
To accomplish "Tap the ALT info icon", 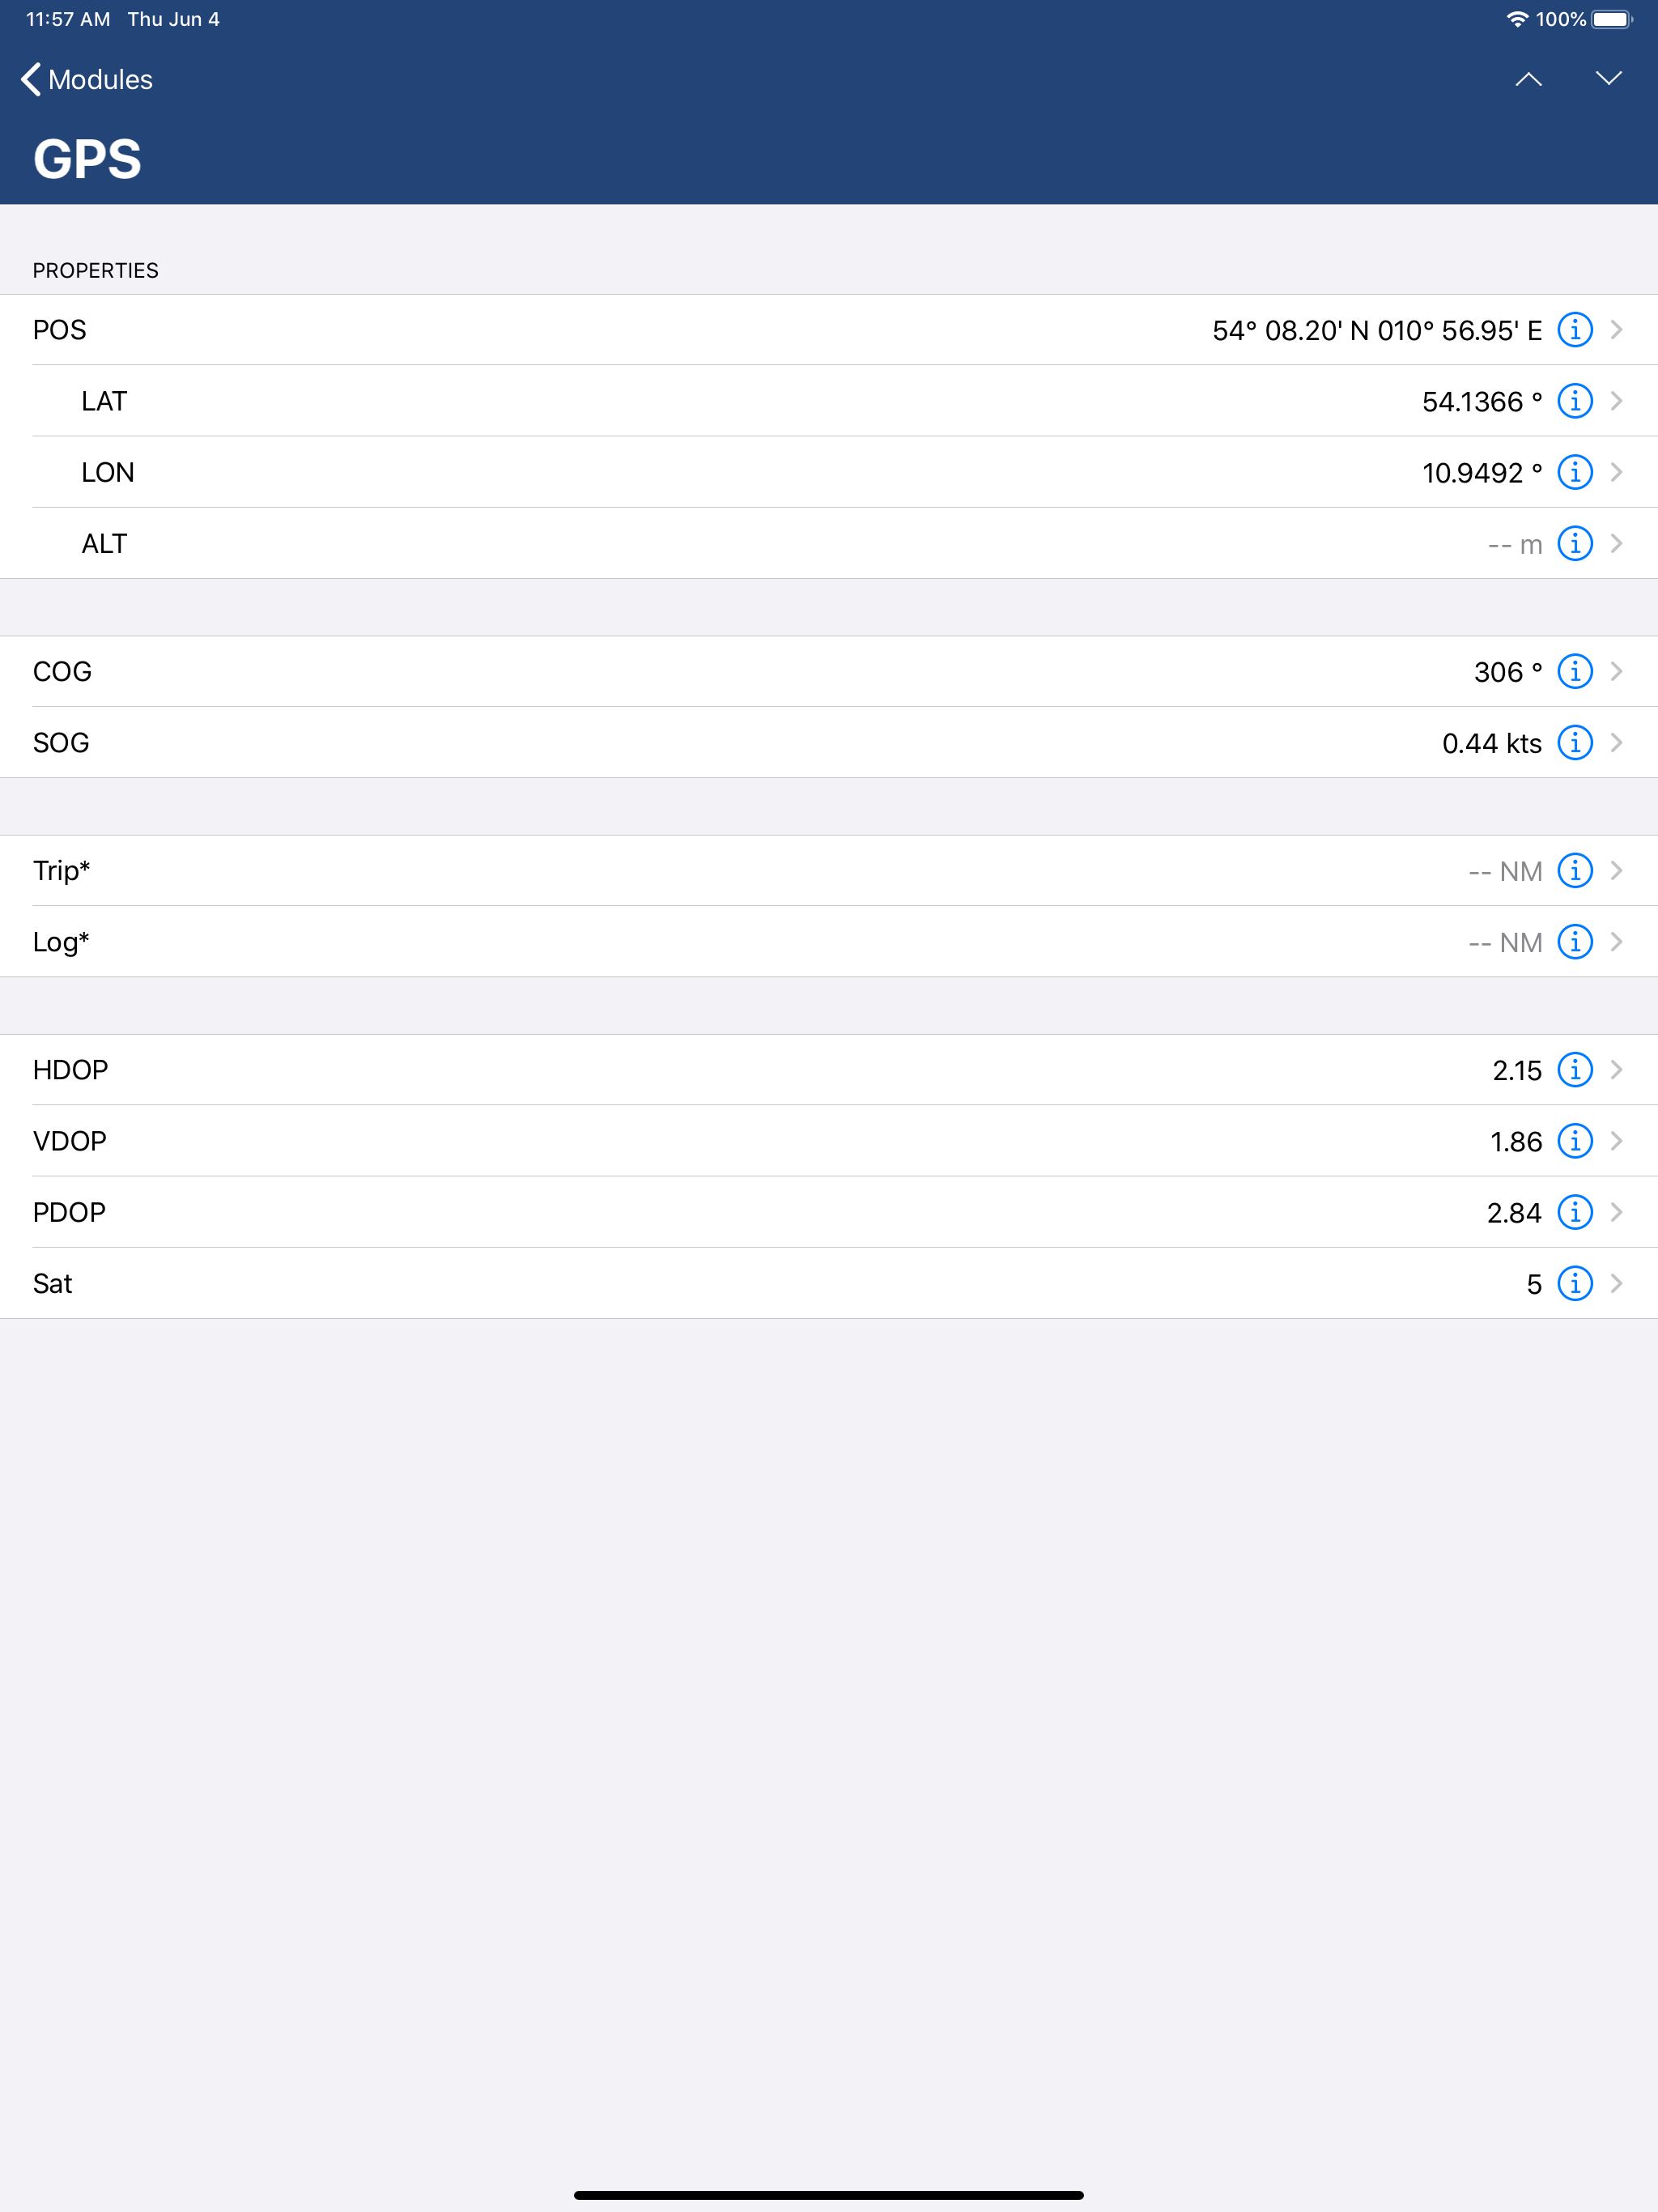I will point(1575,543).
